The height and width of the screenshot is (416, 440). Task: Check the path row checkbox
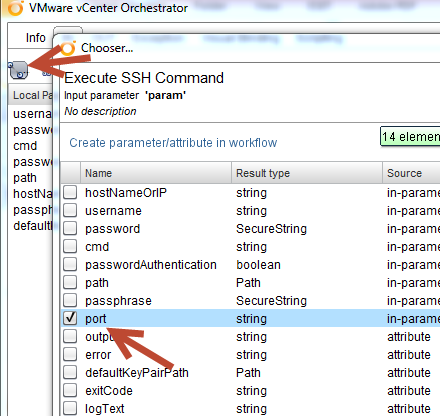tap(70, 283)
